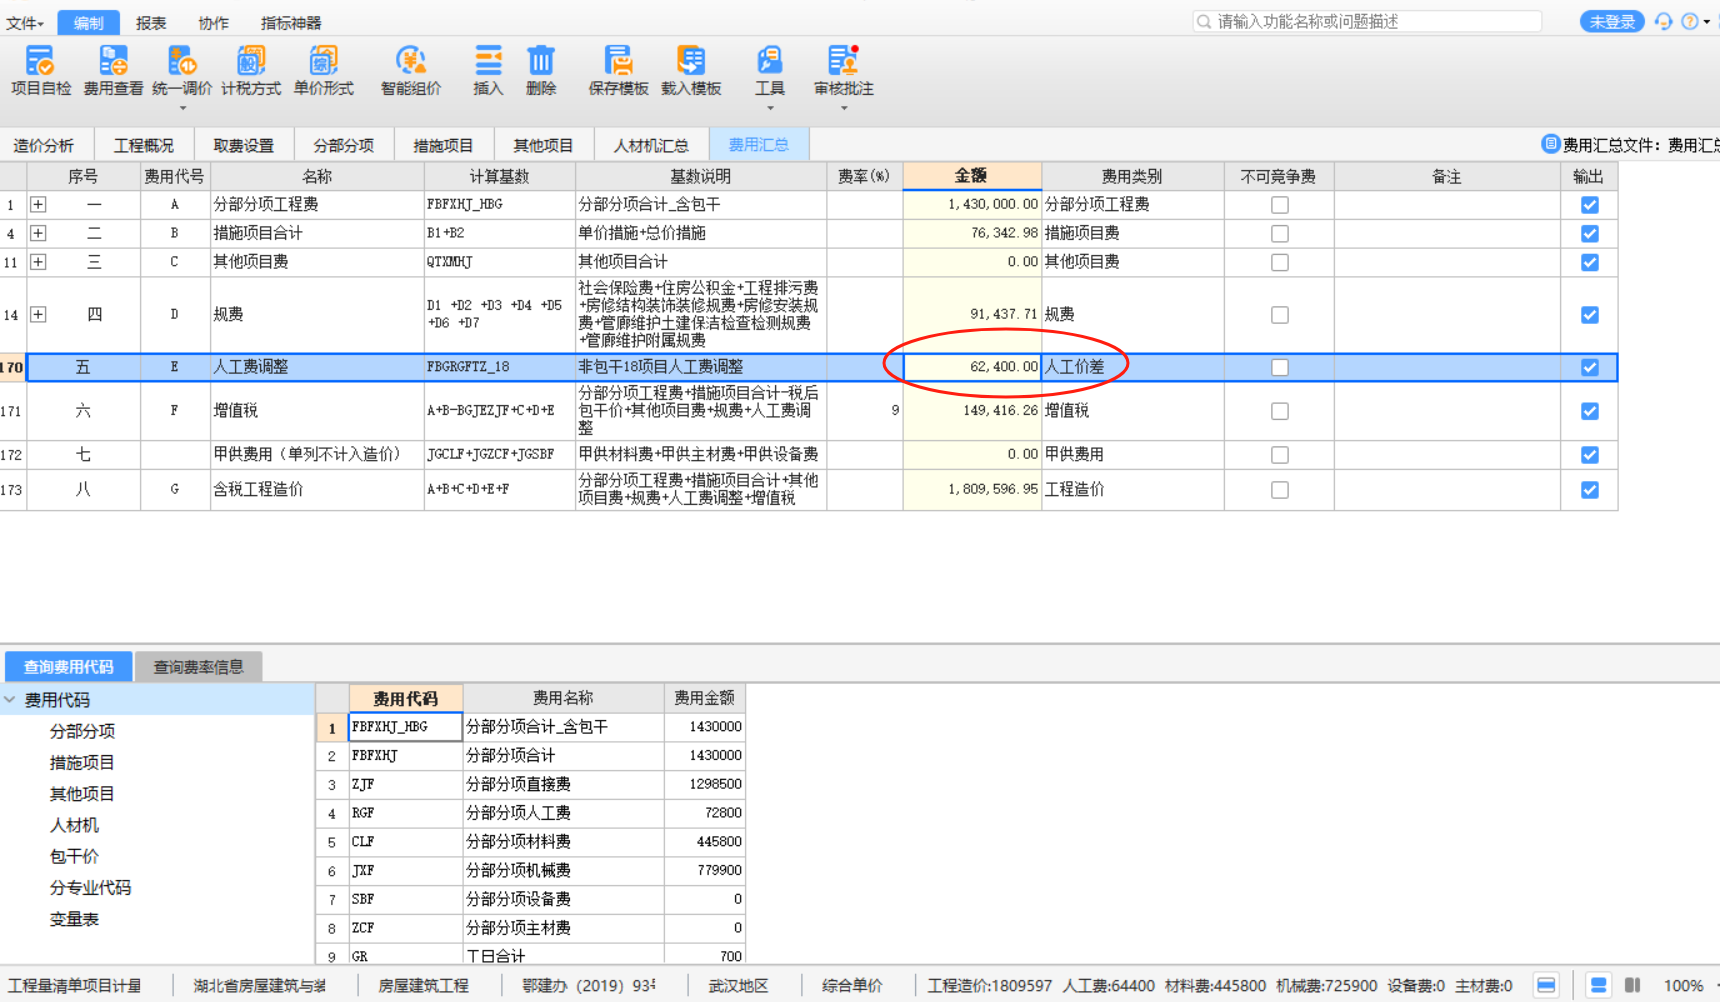Click the 武汉地区 status bar entry

[738, 986]
